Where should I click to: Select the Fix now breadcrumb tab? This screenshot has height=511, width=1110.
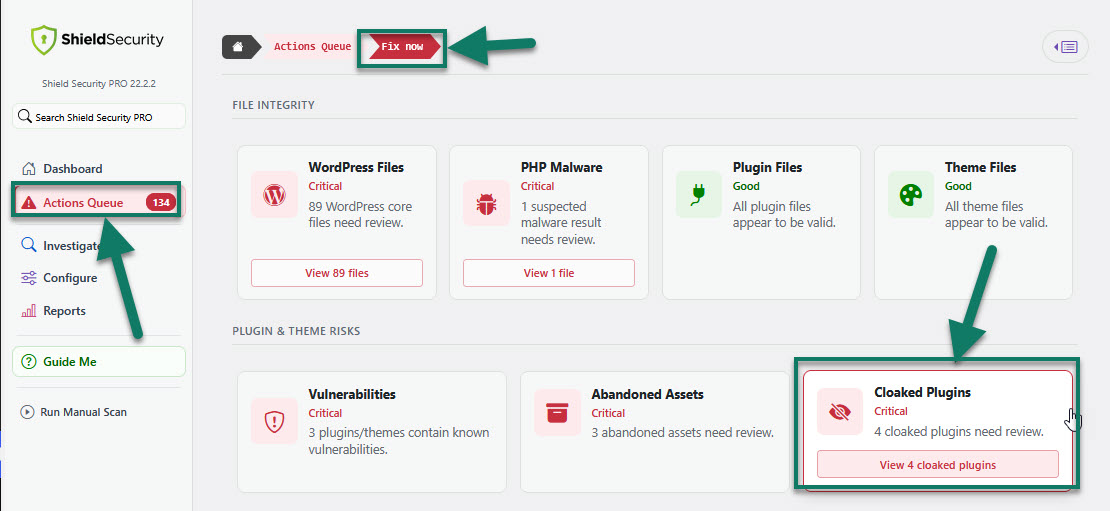(x=404, y=47)
